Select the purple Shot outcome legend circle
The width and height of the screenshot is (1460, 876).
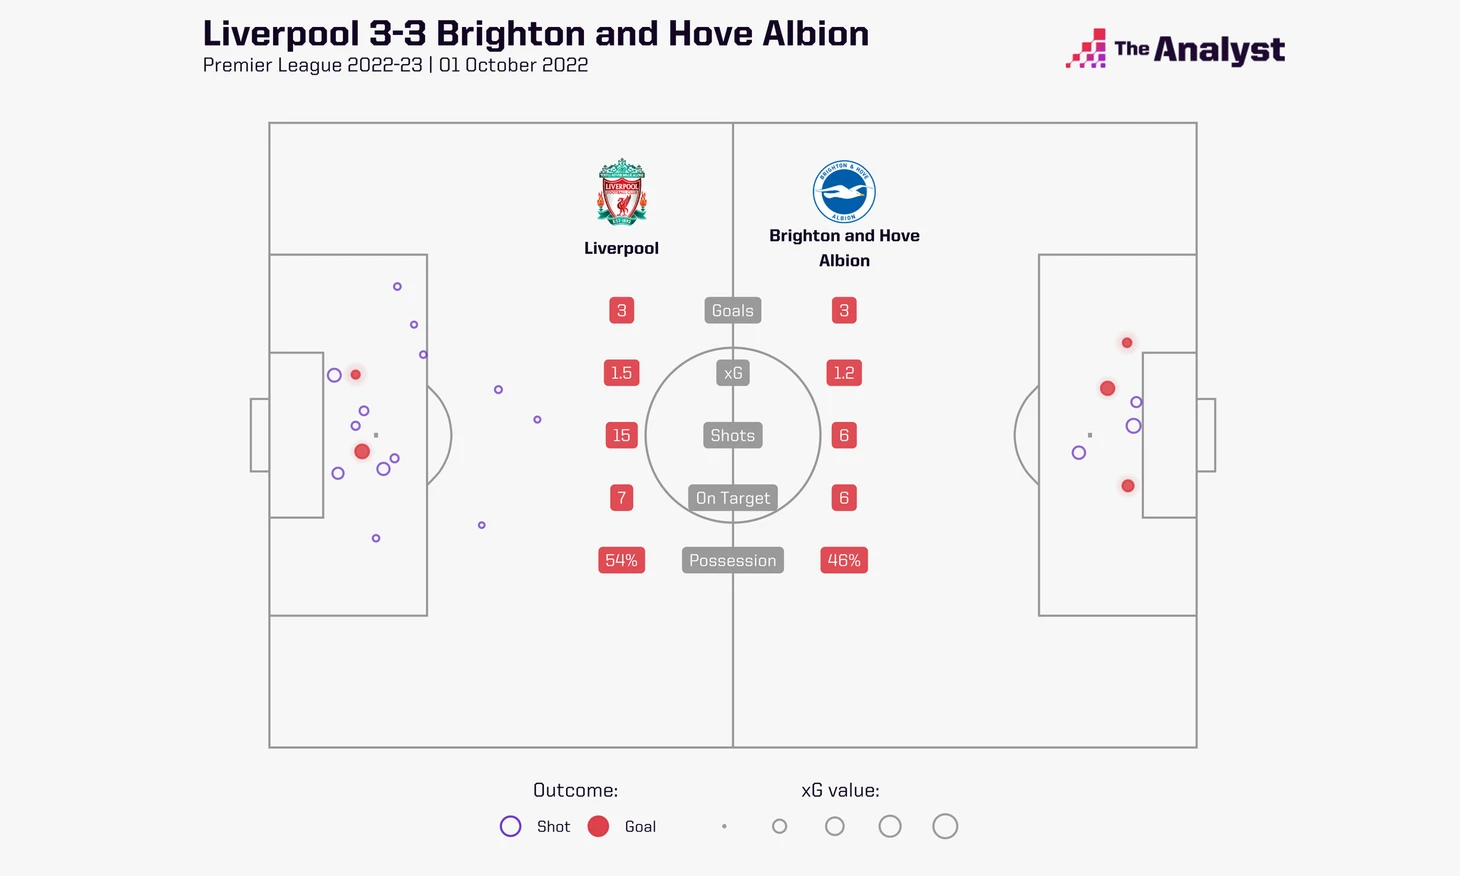tap(510, 826)
